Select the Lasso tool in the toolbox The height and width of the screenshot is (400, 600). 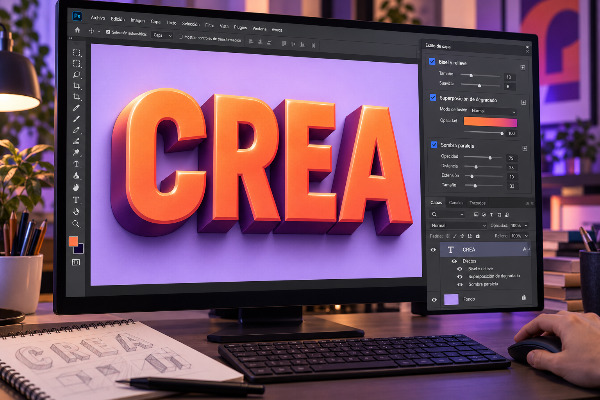77,75
